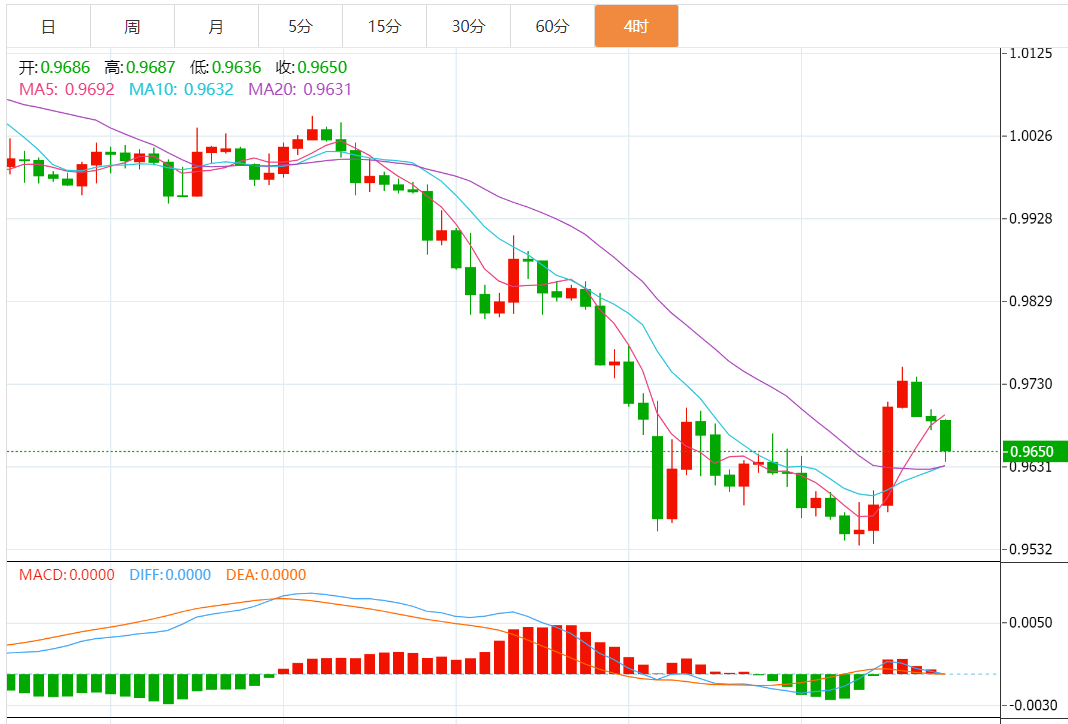Click the DIFF:0.0000 indicator label
This screenshot has width=1068, height=724.
point(170,576)
